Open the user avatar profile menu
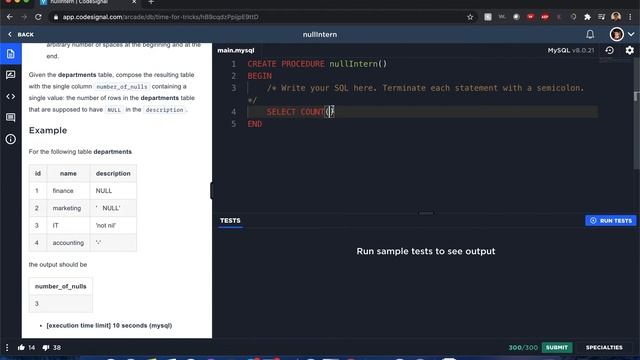 [x=616, y=34]
